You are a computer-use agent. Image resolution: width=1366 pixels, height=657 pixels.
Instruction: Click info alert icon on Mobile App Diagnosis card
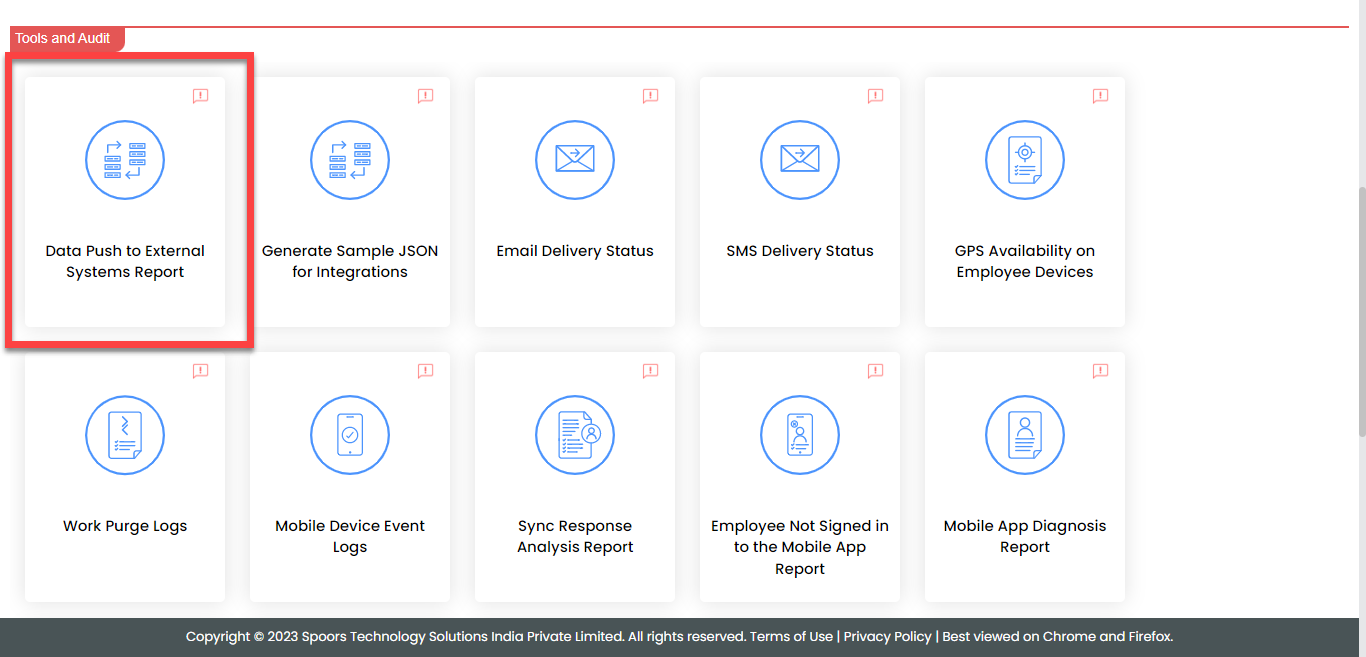point(1100,371)
